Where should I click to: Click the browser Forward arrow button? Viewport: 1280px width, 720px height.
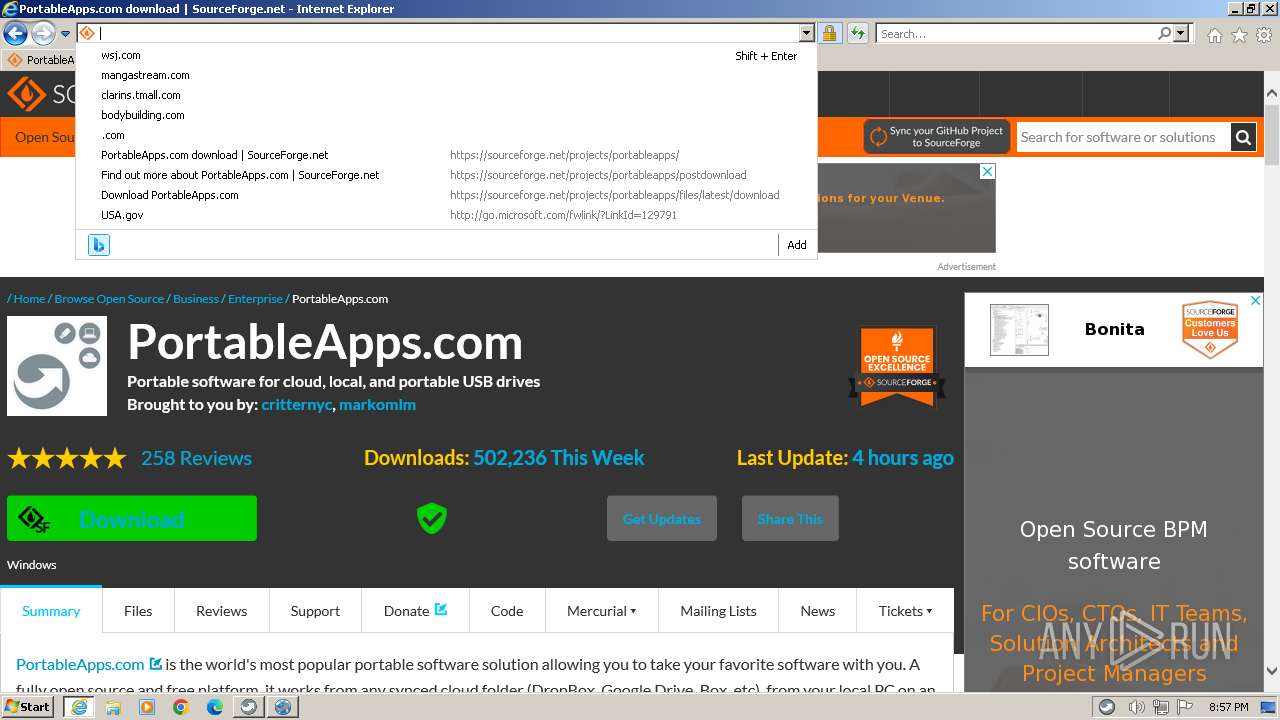[43, 34]
